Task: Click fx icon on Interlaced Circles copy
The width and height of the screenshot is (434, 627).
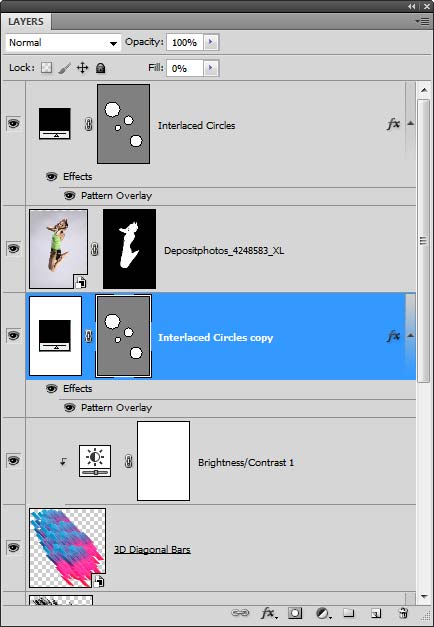Action: 394,336
